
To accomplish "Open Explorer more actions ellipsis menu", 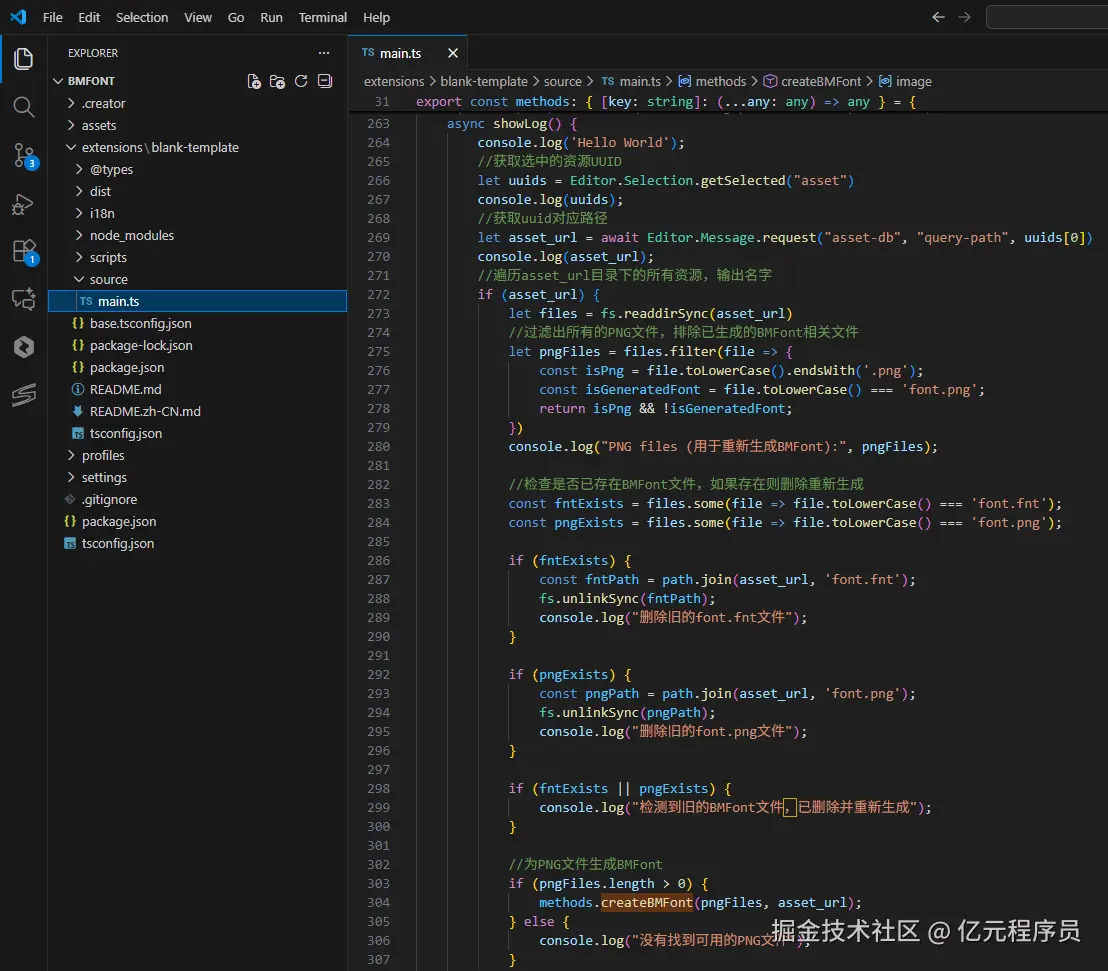I will coord(323,53).
